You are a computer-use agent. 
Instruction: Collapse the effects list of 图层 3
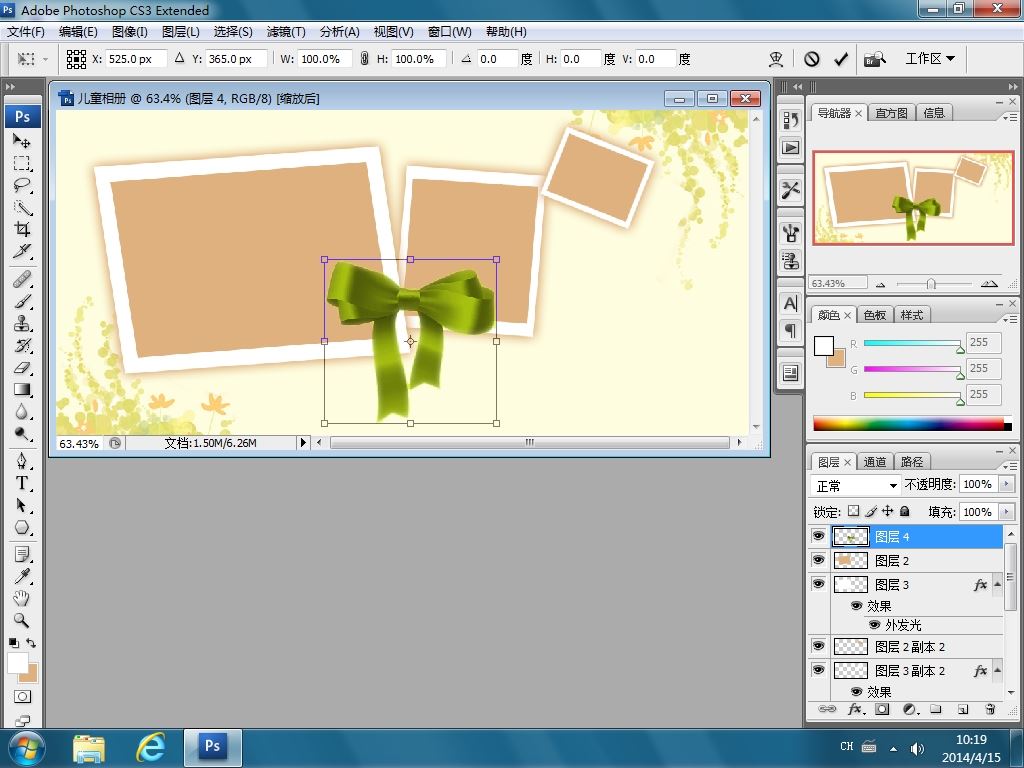coord(997,585)
